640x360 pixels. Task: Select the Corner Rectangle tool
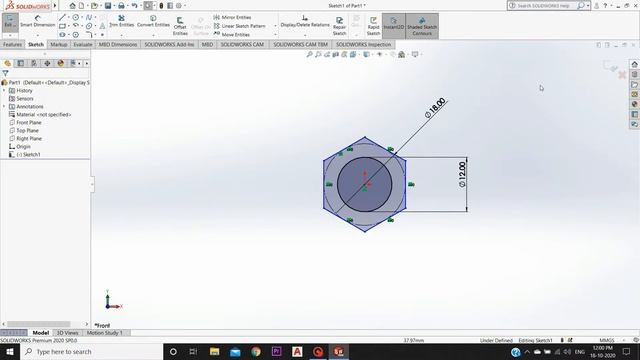[x=62, y=26]
